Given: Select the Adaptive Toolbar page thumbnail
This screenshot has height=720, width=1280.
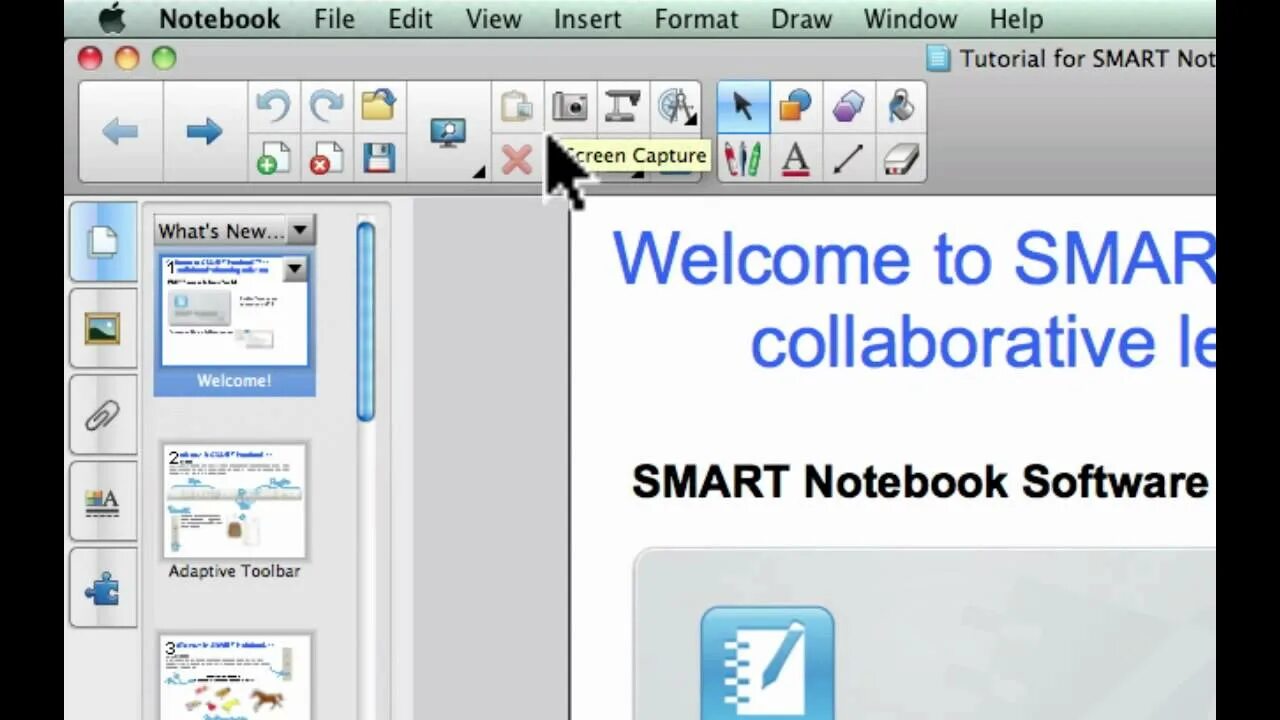Looking at the screenshot, I should pos(235,500).
